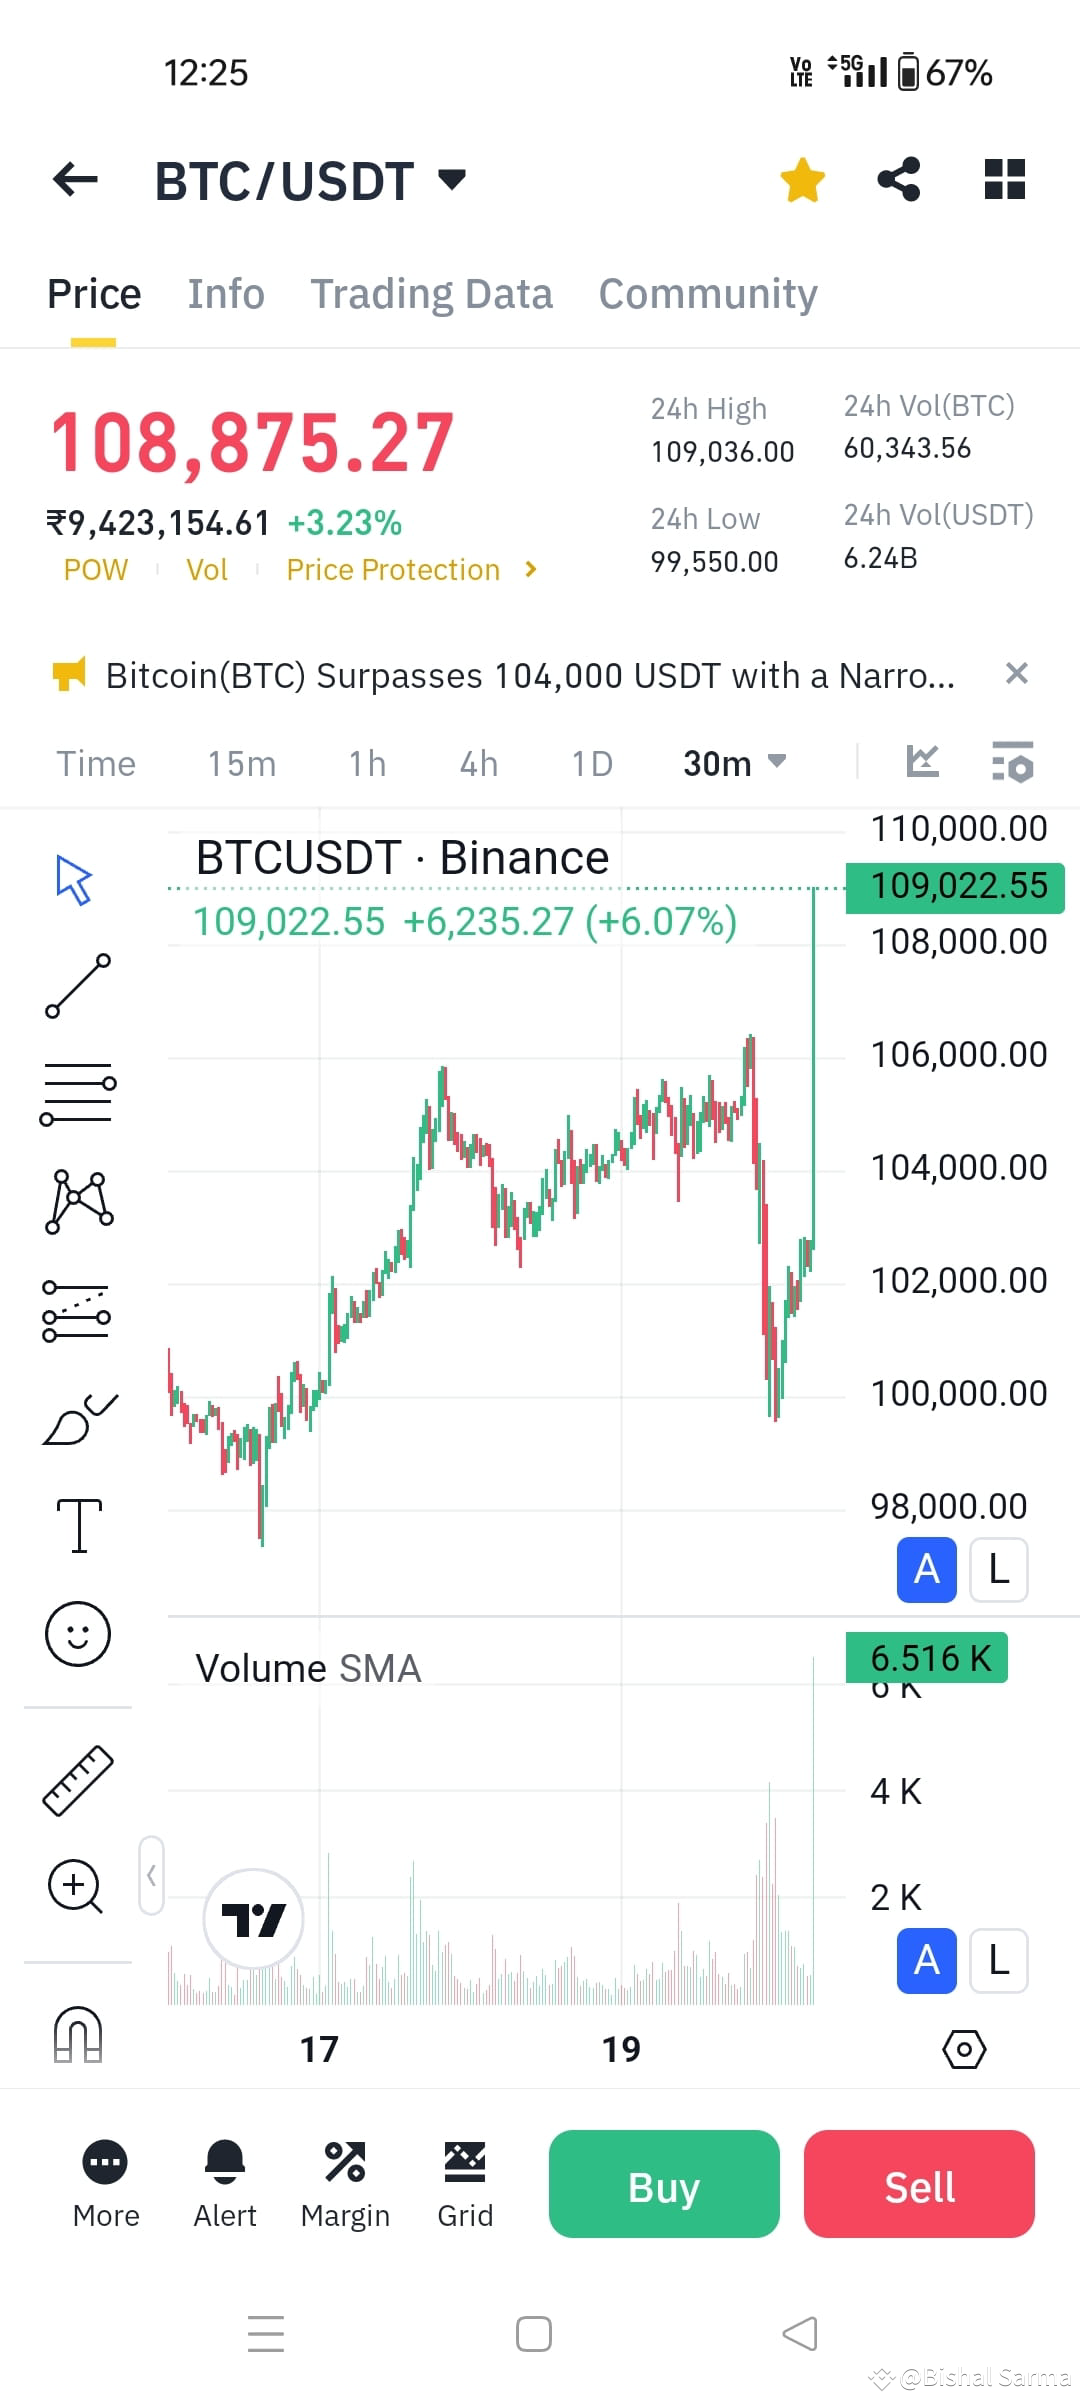Open the four-square grid layout icon
1080x2400 pixels.
click(x=1004, y=180)
